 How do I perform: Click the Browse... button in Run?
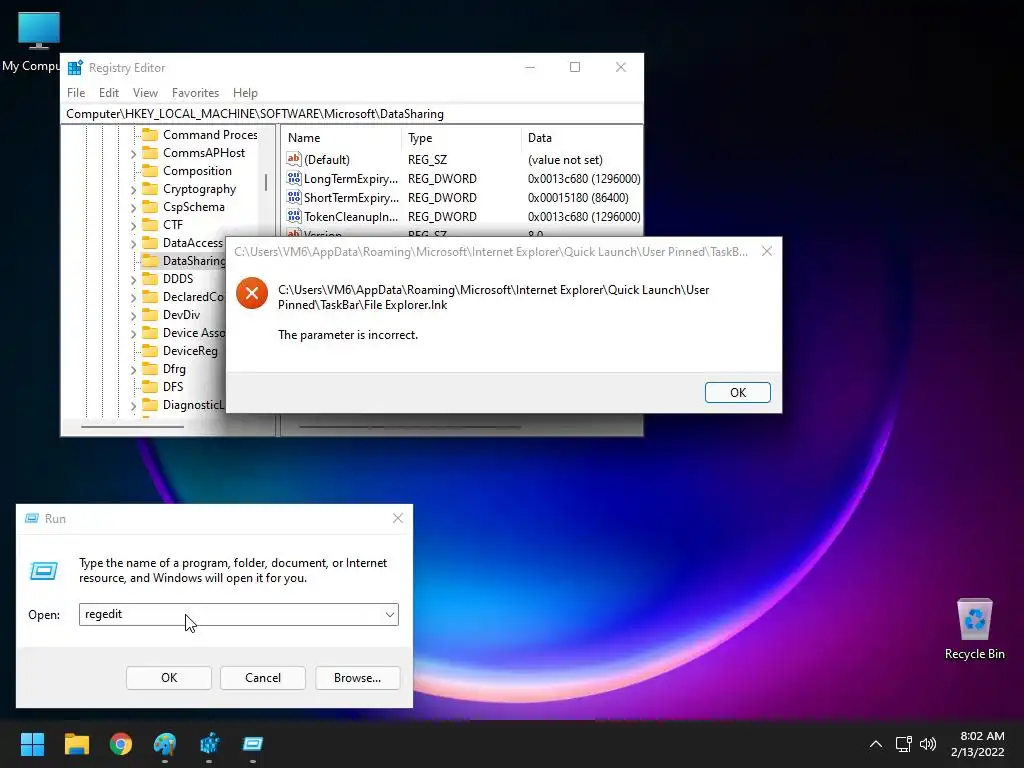[x=357, y=678]
